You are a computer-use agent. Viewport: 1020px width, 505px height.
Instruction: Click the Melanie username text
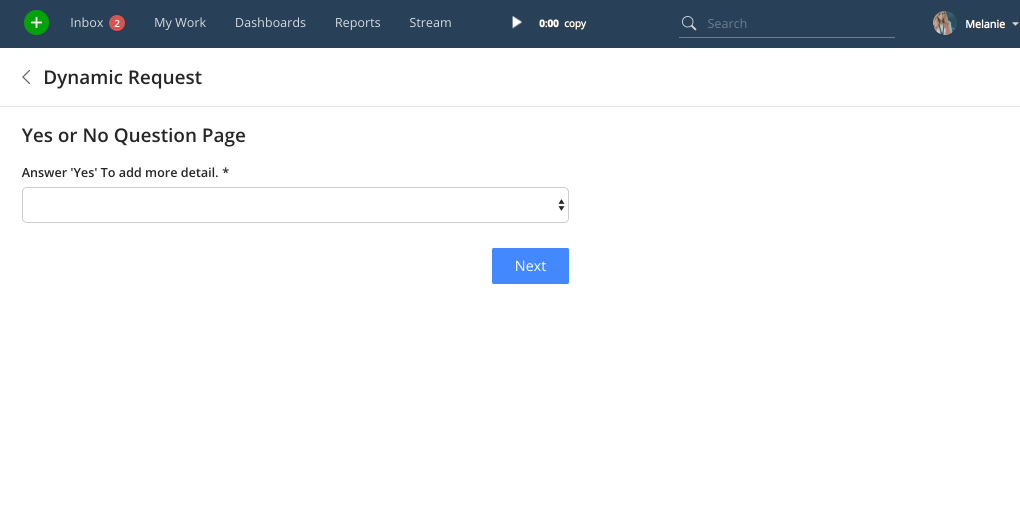985,24
